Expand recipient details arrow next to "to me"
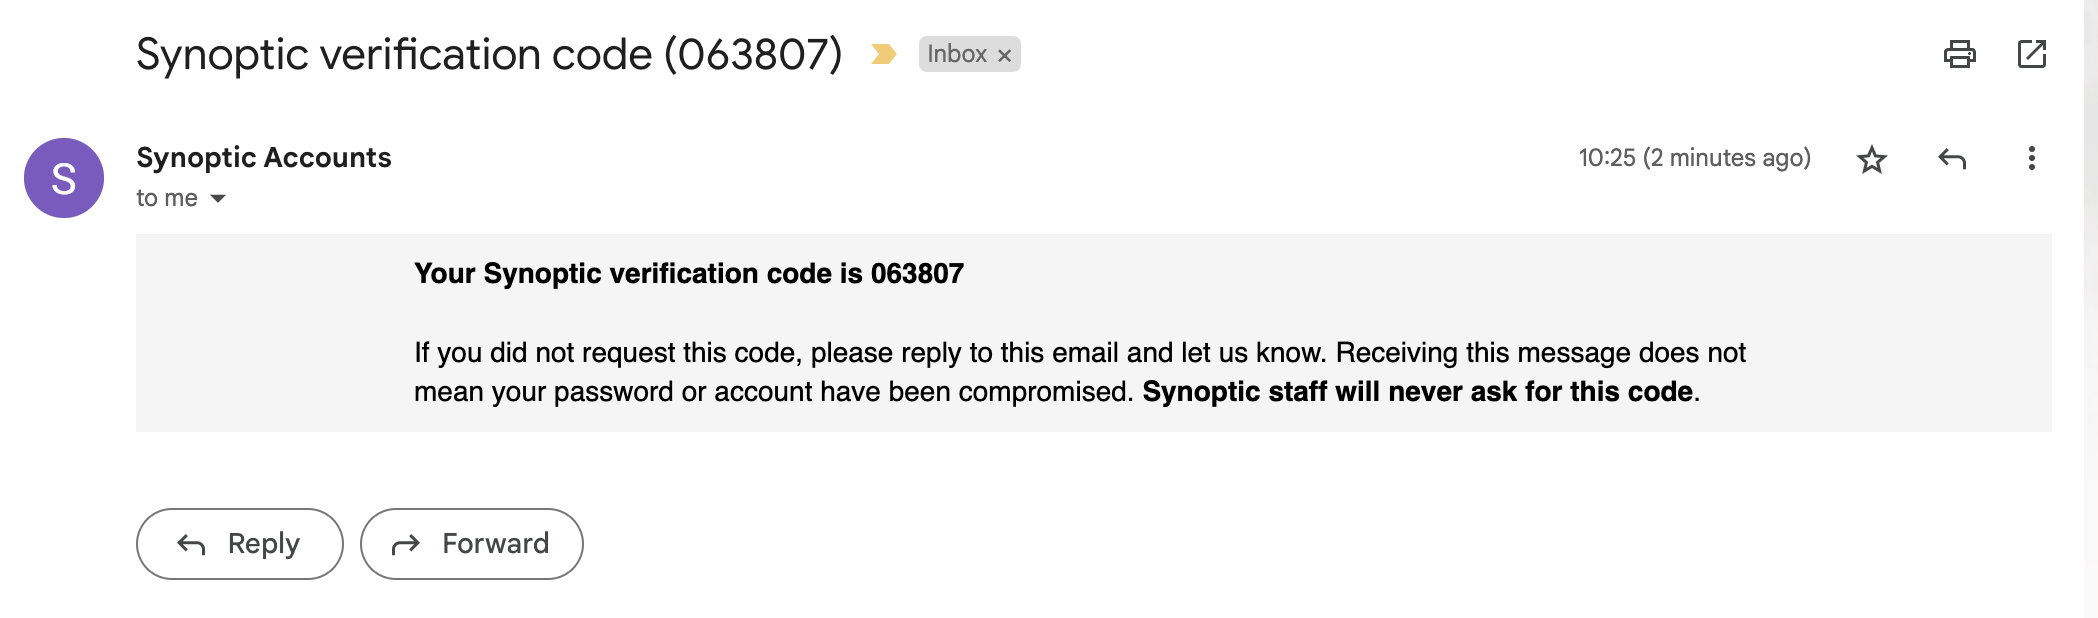The image size is (2098, 618). pyautogui.click(x=218, y=199)
